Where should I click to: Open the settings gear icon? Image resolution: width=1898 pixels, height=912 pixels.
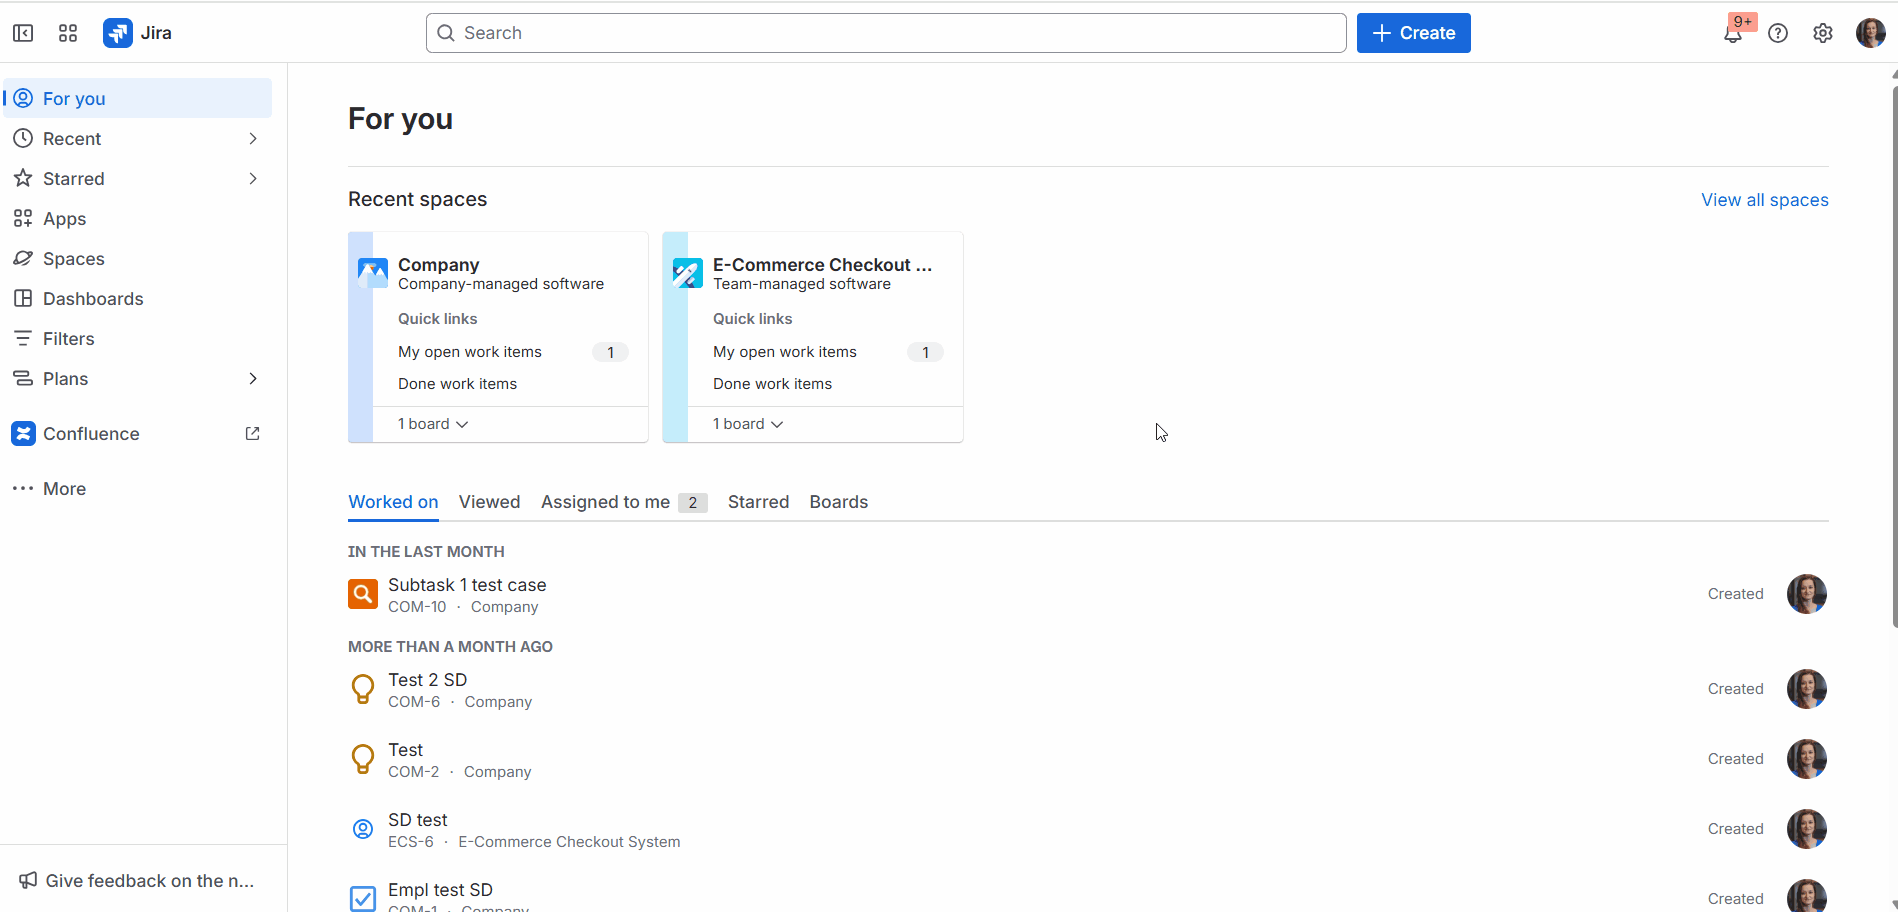[x=1823, y=33]
